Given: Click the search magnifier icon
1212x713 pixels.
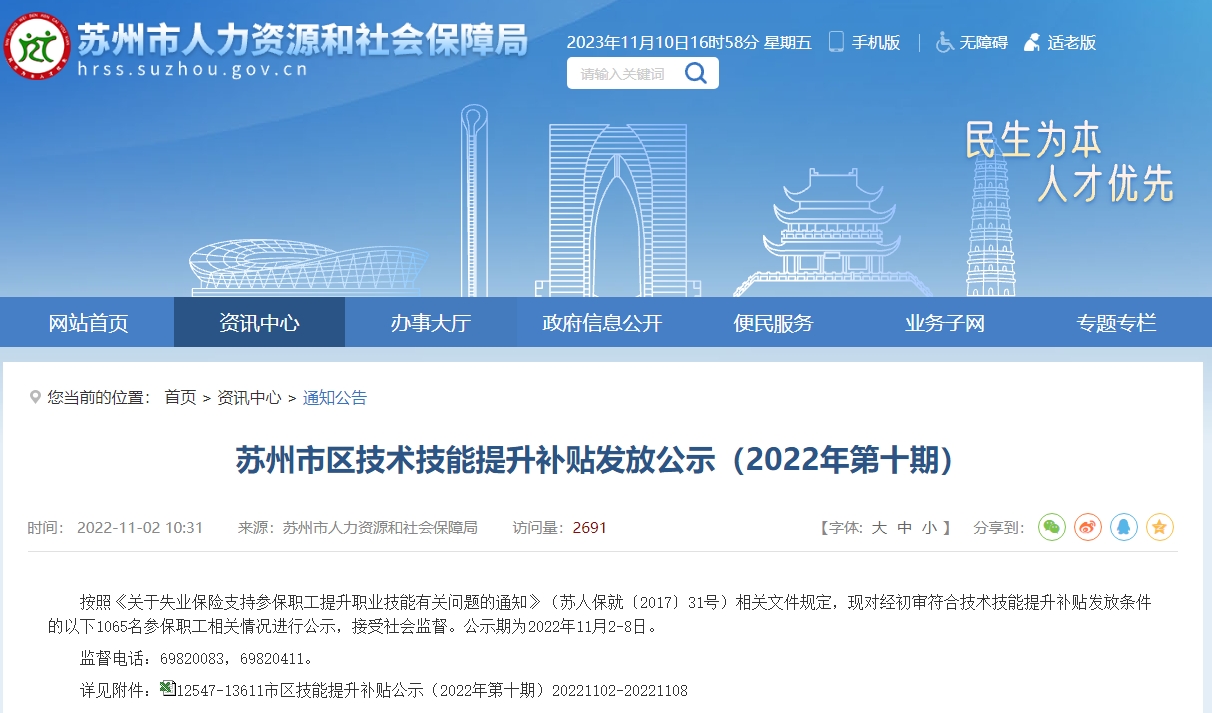Looking at the screenshot, I should [696, 72].
